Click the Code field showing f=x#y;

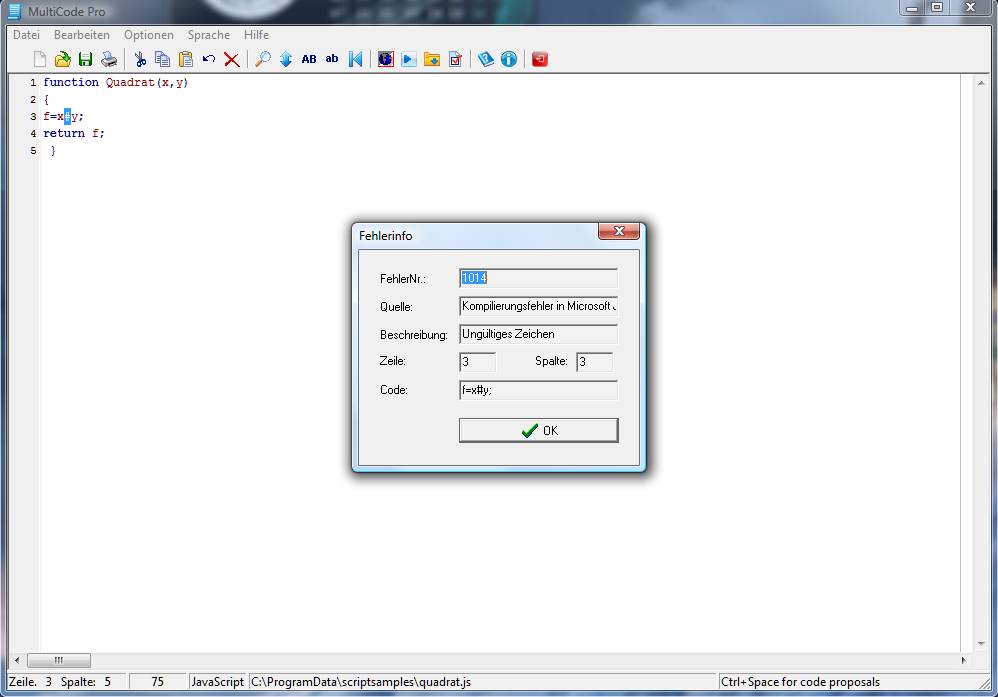tap(538, 390)
